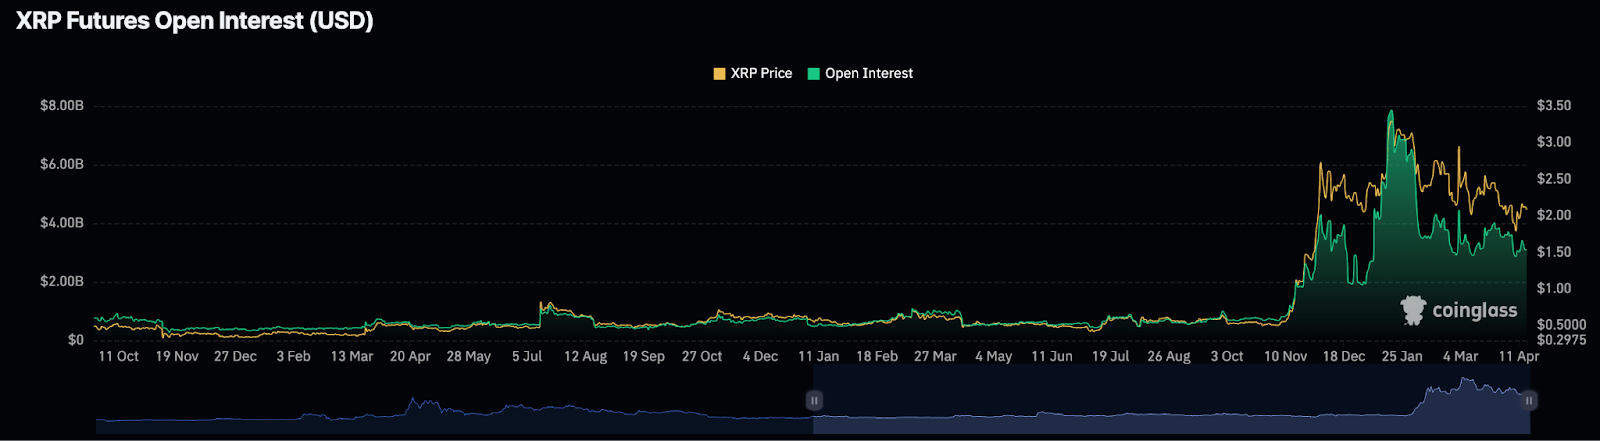The height and width of the screenshot is (441, 1600).
Task: Click the 4 May date label
Action: [993, 356]
